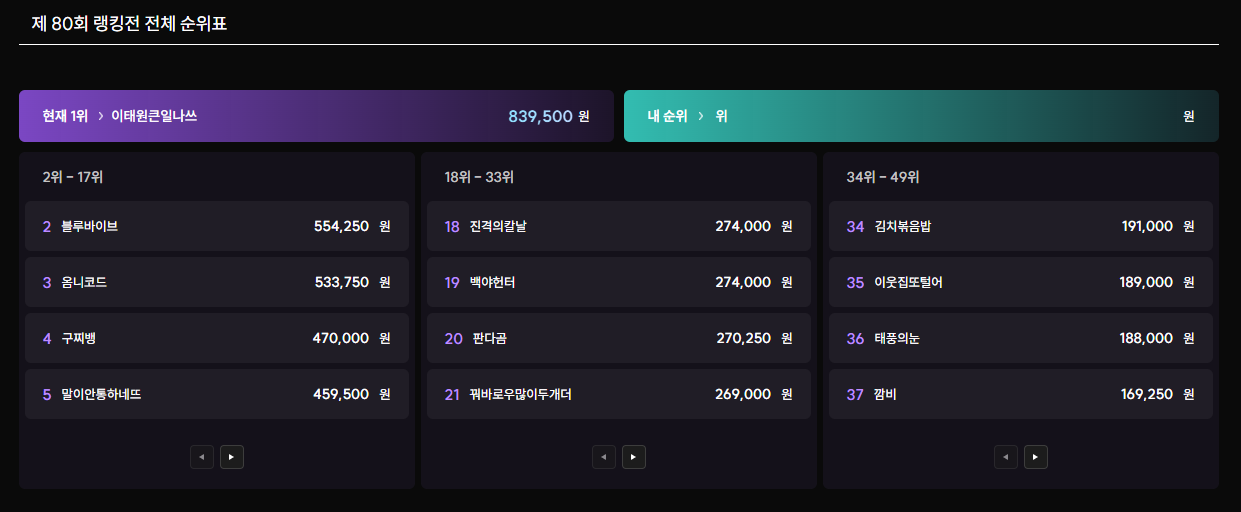The image size is (1241, 512).
Task: Click rank 5 말이안통하네뜨 row
Action: (217, 394)
